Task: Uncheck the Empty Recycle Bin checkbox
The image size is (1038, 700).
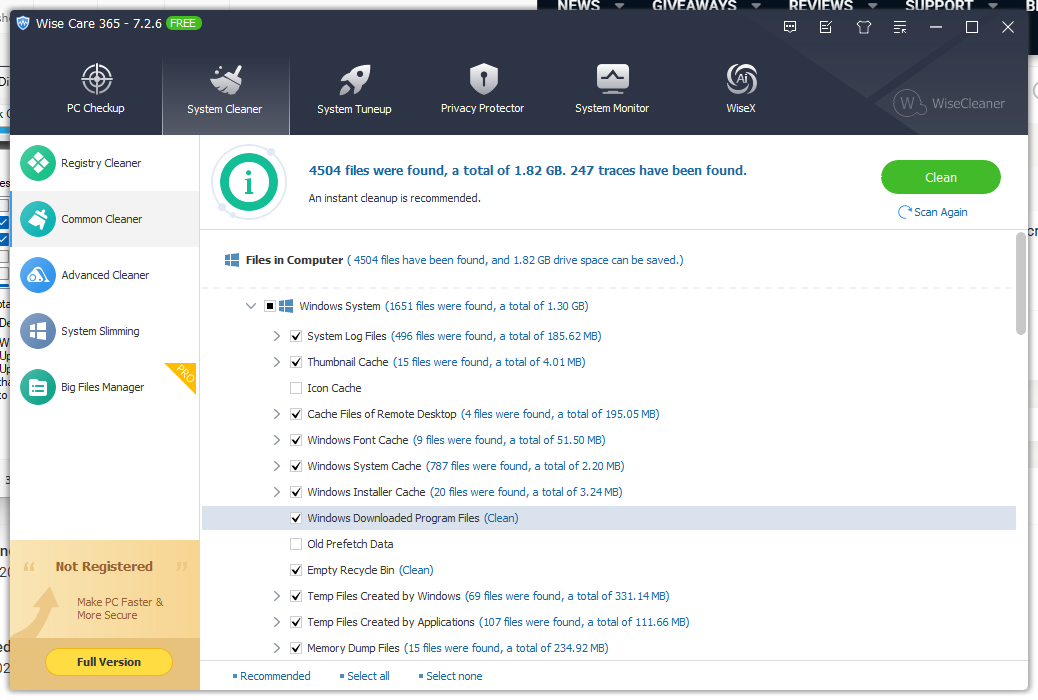Action: click(x=296, y=570)
